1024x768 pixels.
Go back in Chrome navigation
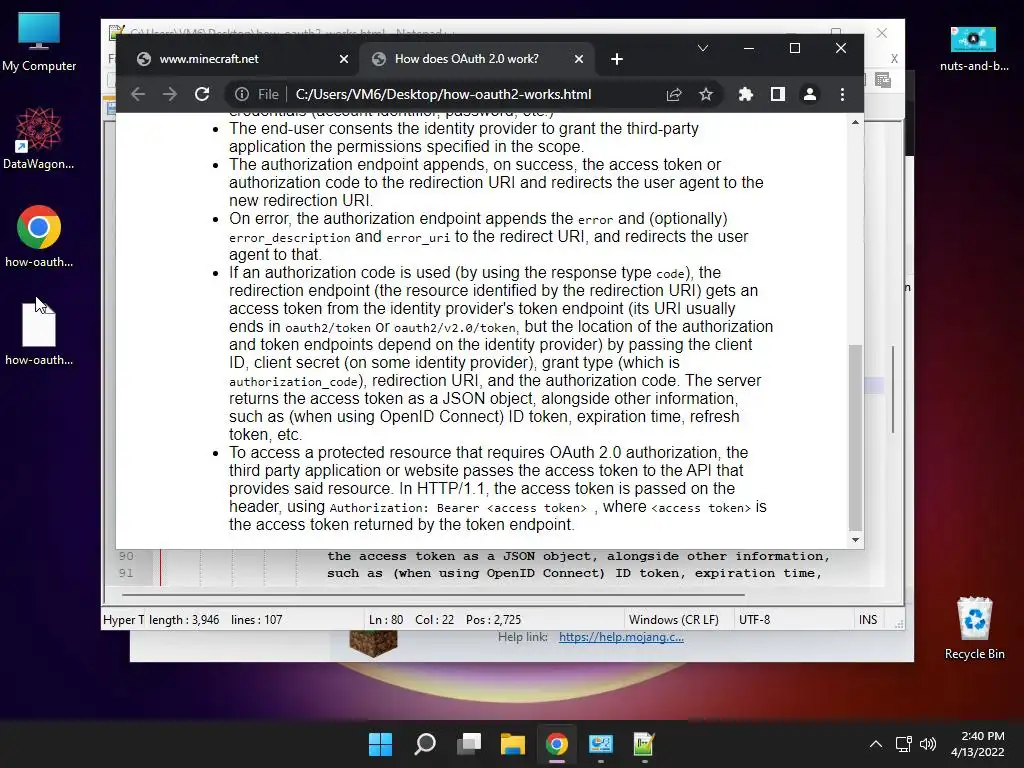click(x=138, y=94)
